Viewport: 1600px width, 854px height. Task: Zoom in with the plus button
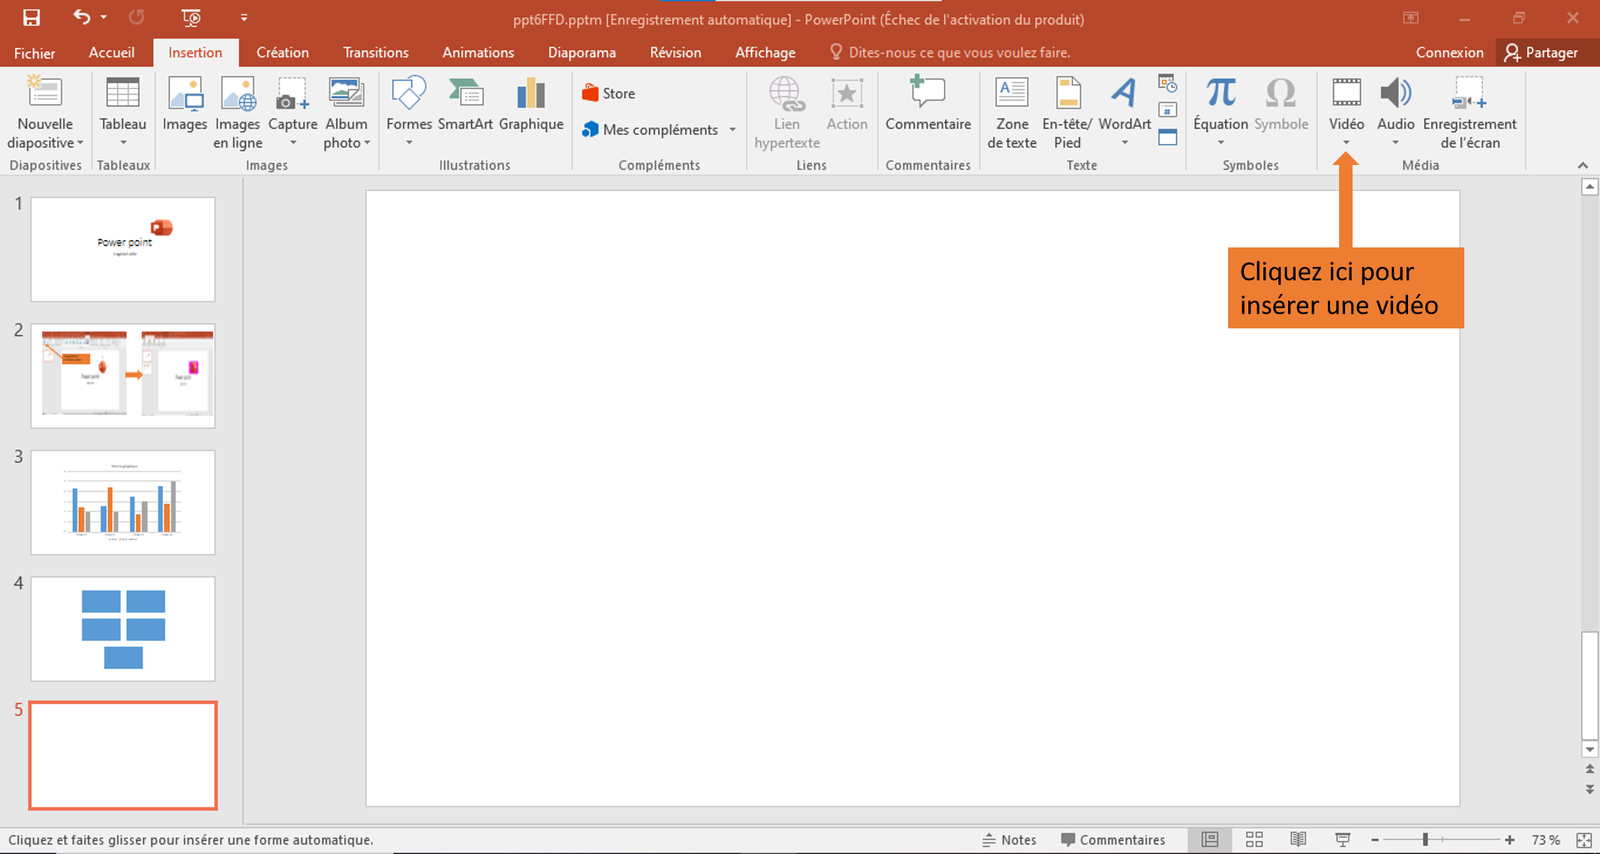click(1509, 840)
